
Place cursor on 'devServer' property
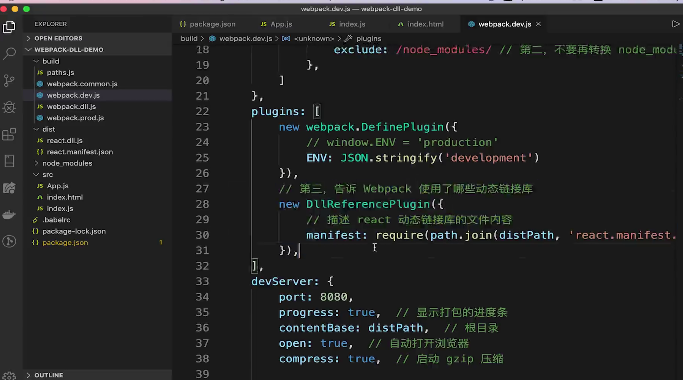pos(281,281)
